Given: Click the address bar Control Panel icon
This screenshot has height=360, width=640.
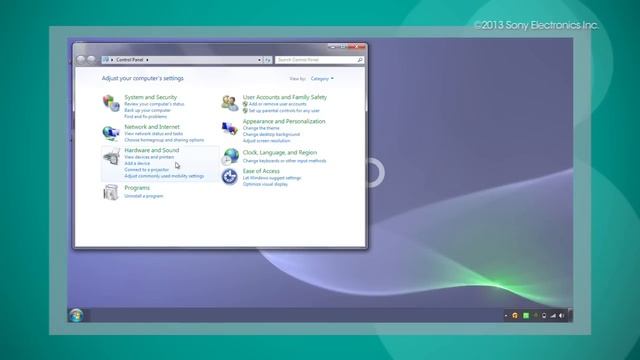Looking at the screenshot, I should point(106,60).
